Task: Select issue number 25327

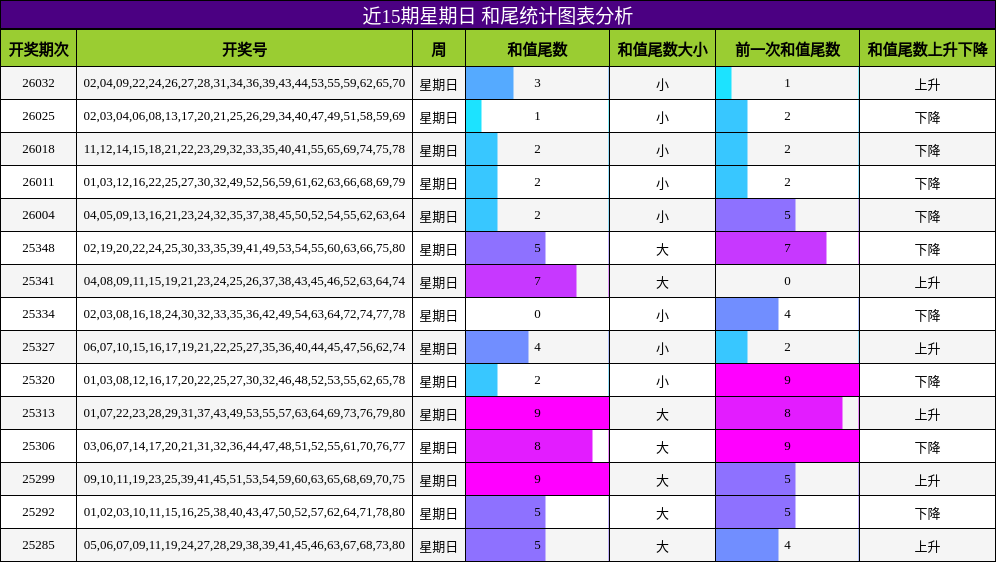Action: tap(38, 347)
